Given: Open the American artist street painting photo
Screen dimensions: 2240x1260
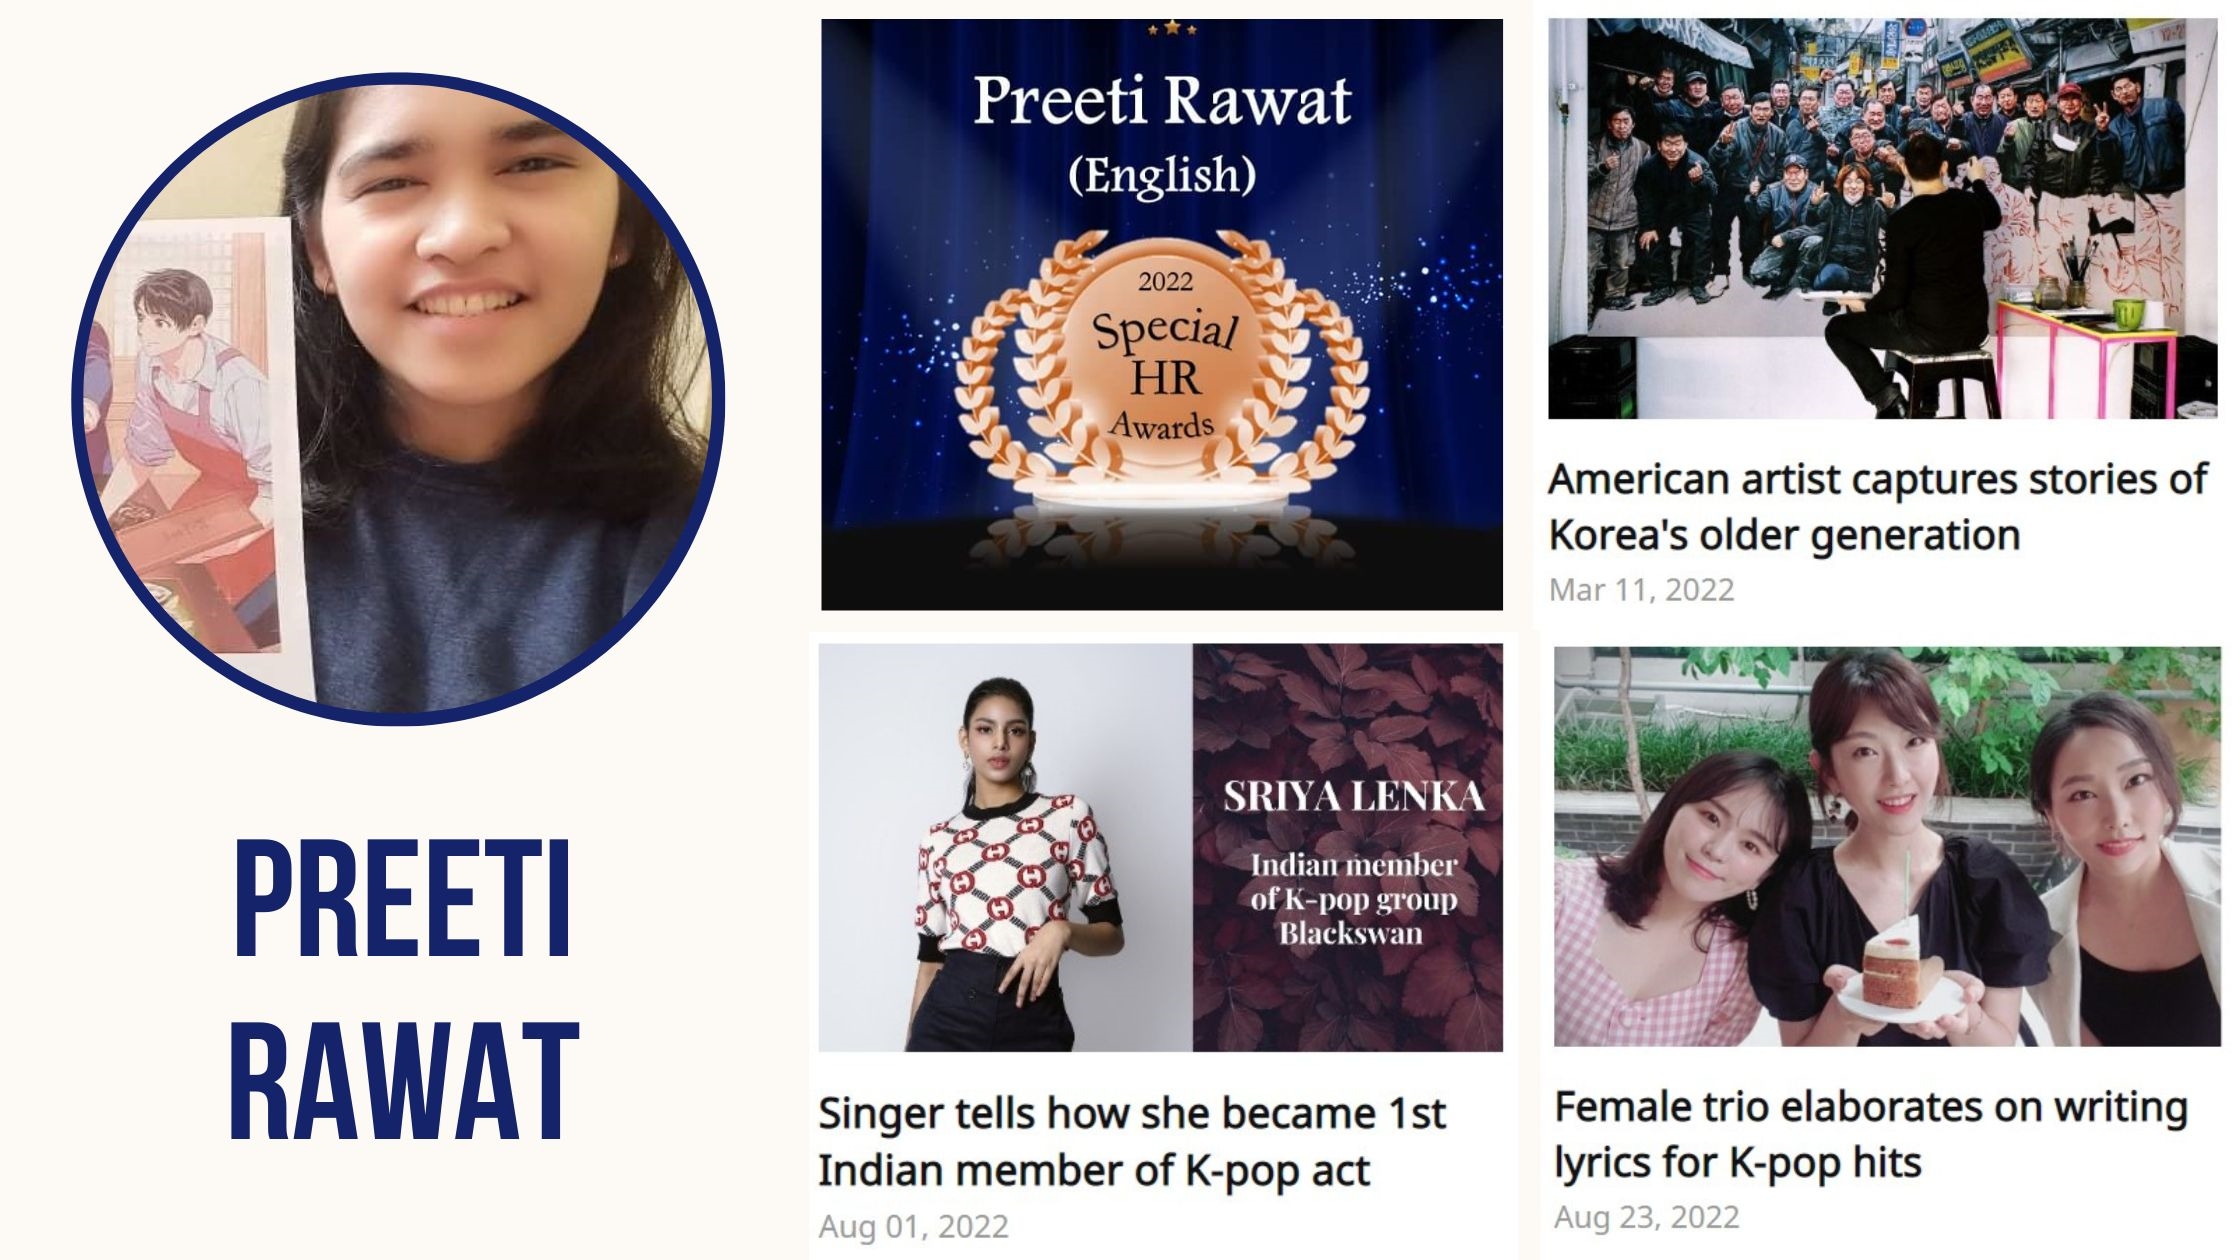Looking at the screenshot, I should click(1883, 218).
